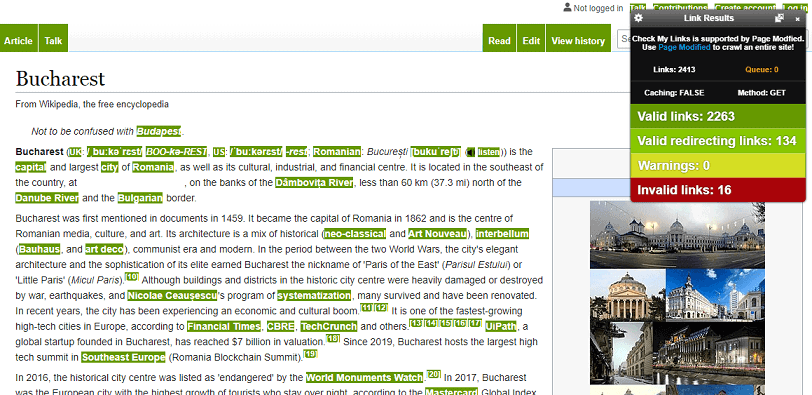Open the city link after largest

pyautogui.click(x=109, y=167)
